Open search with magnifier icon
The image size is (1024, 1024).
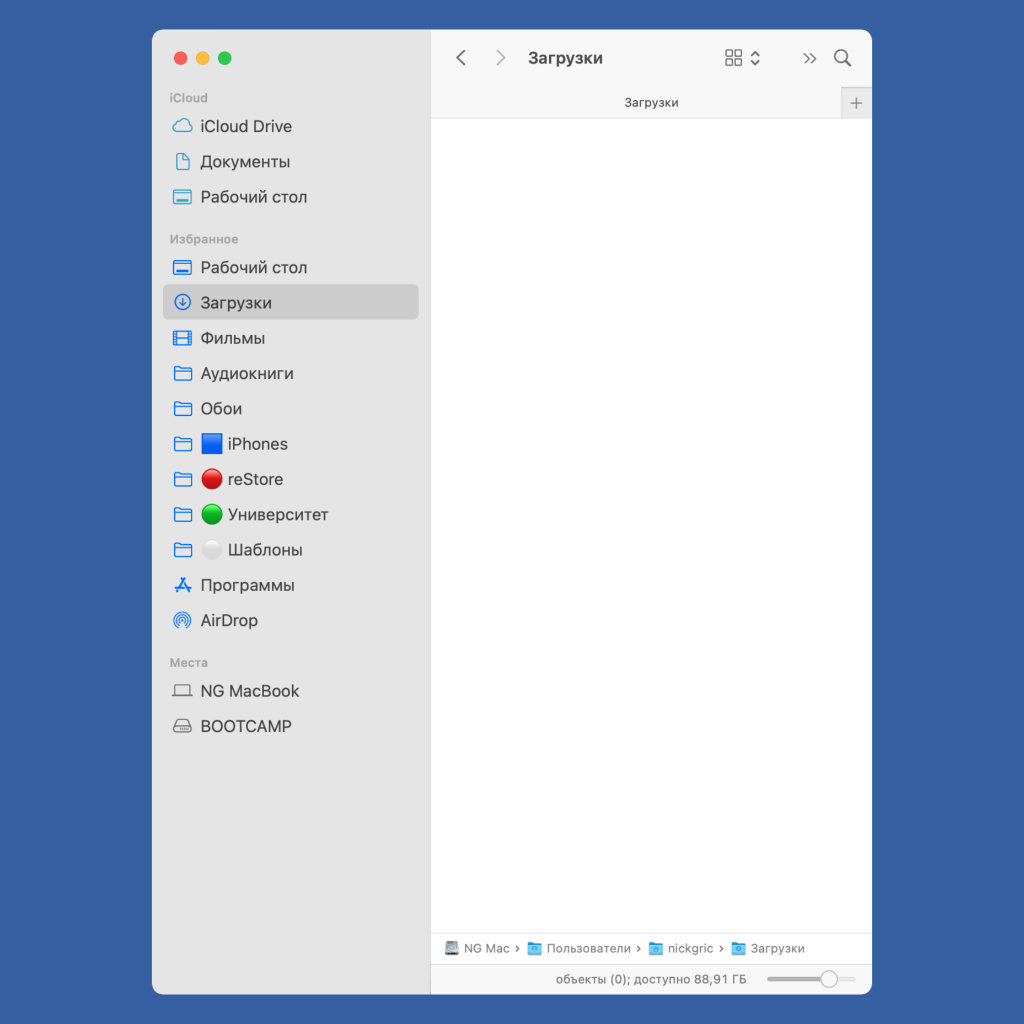[x=842, y=58]
